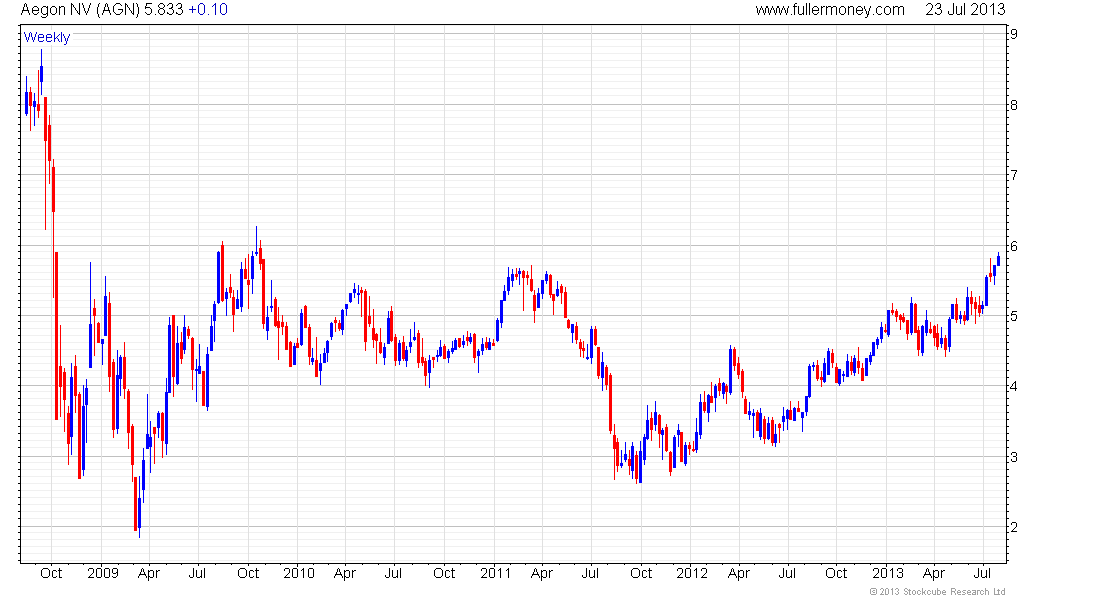
Task: Click the '2010' year label on time axis
Action: (x=299, y=573)
